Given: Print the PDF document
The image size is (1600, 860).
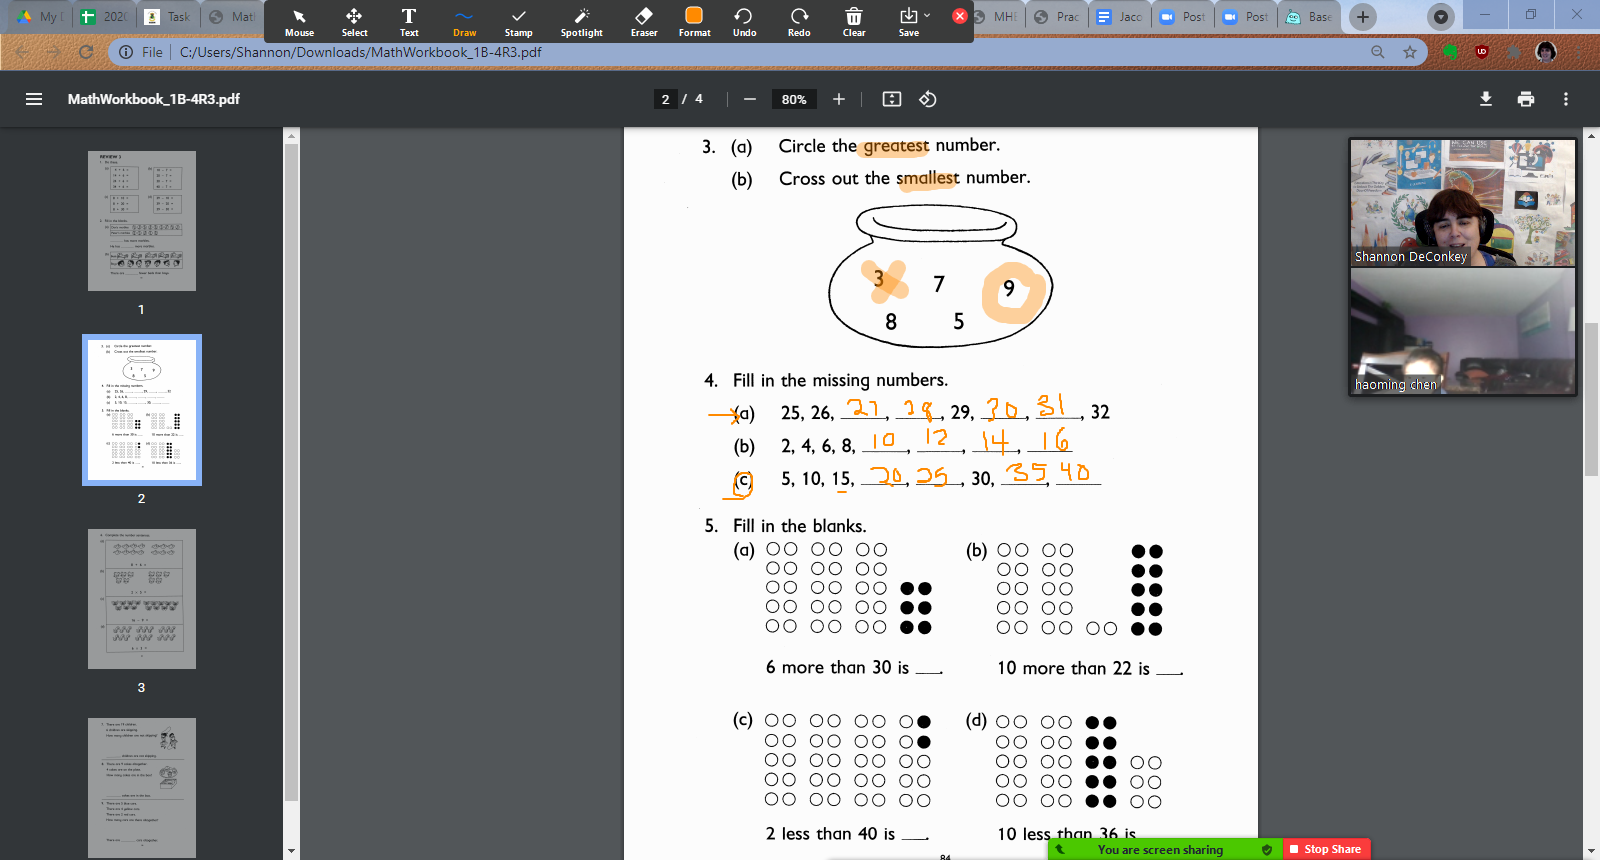Looking at the screenshot, I should (x=1526, y=99).
